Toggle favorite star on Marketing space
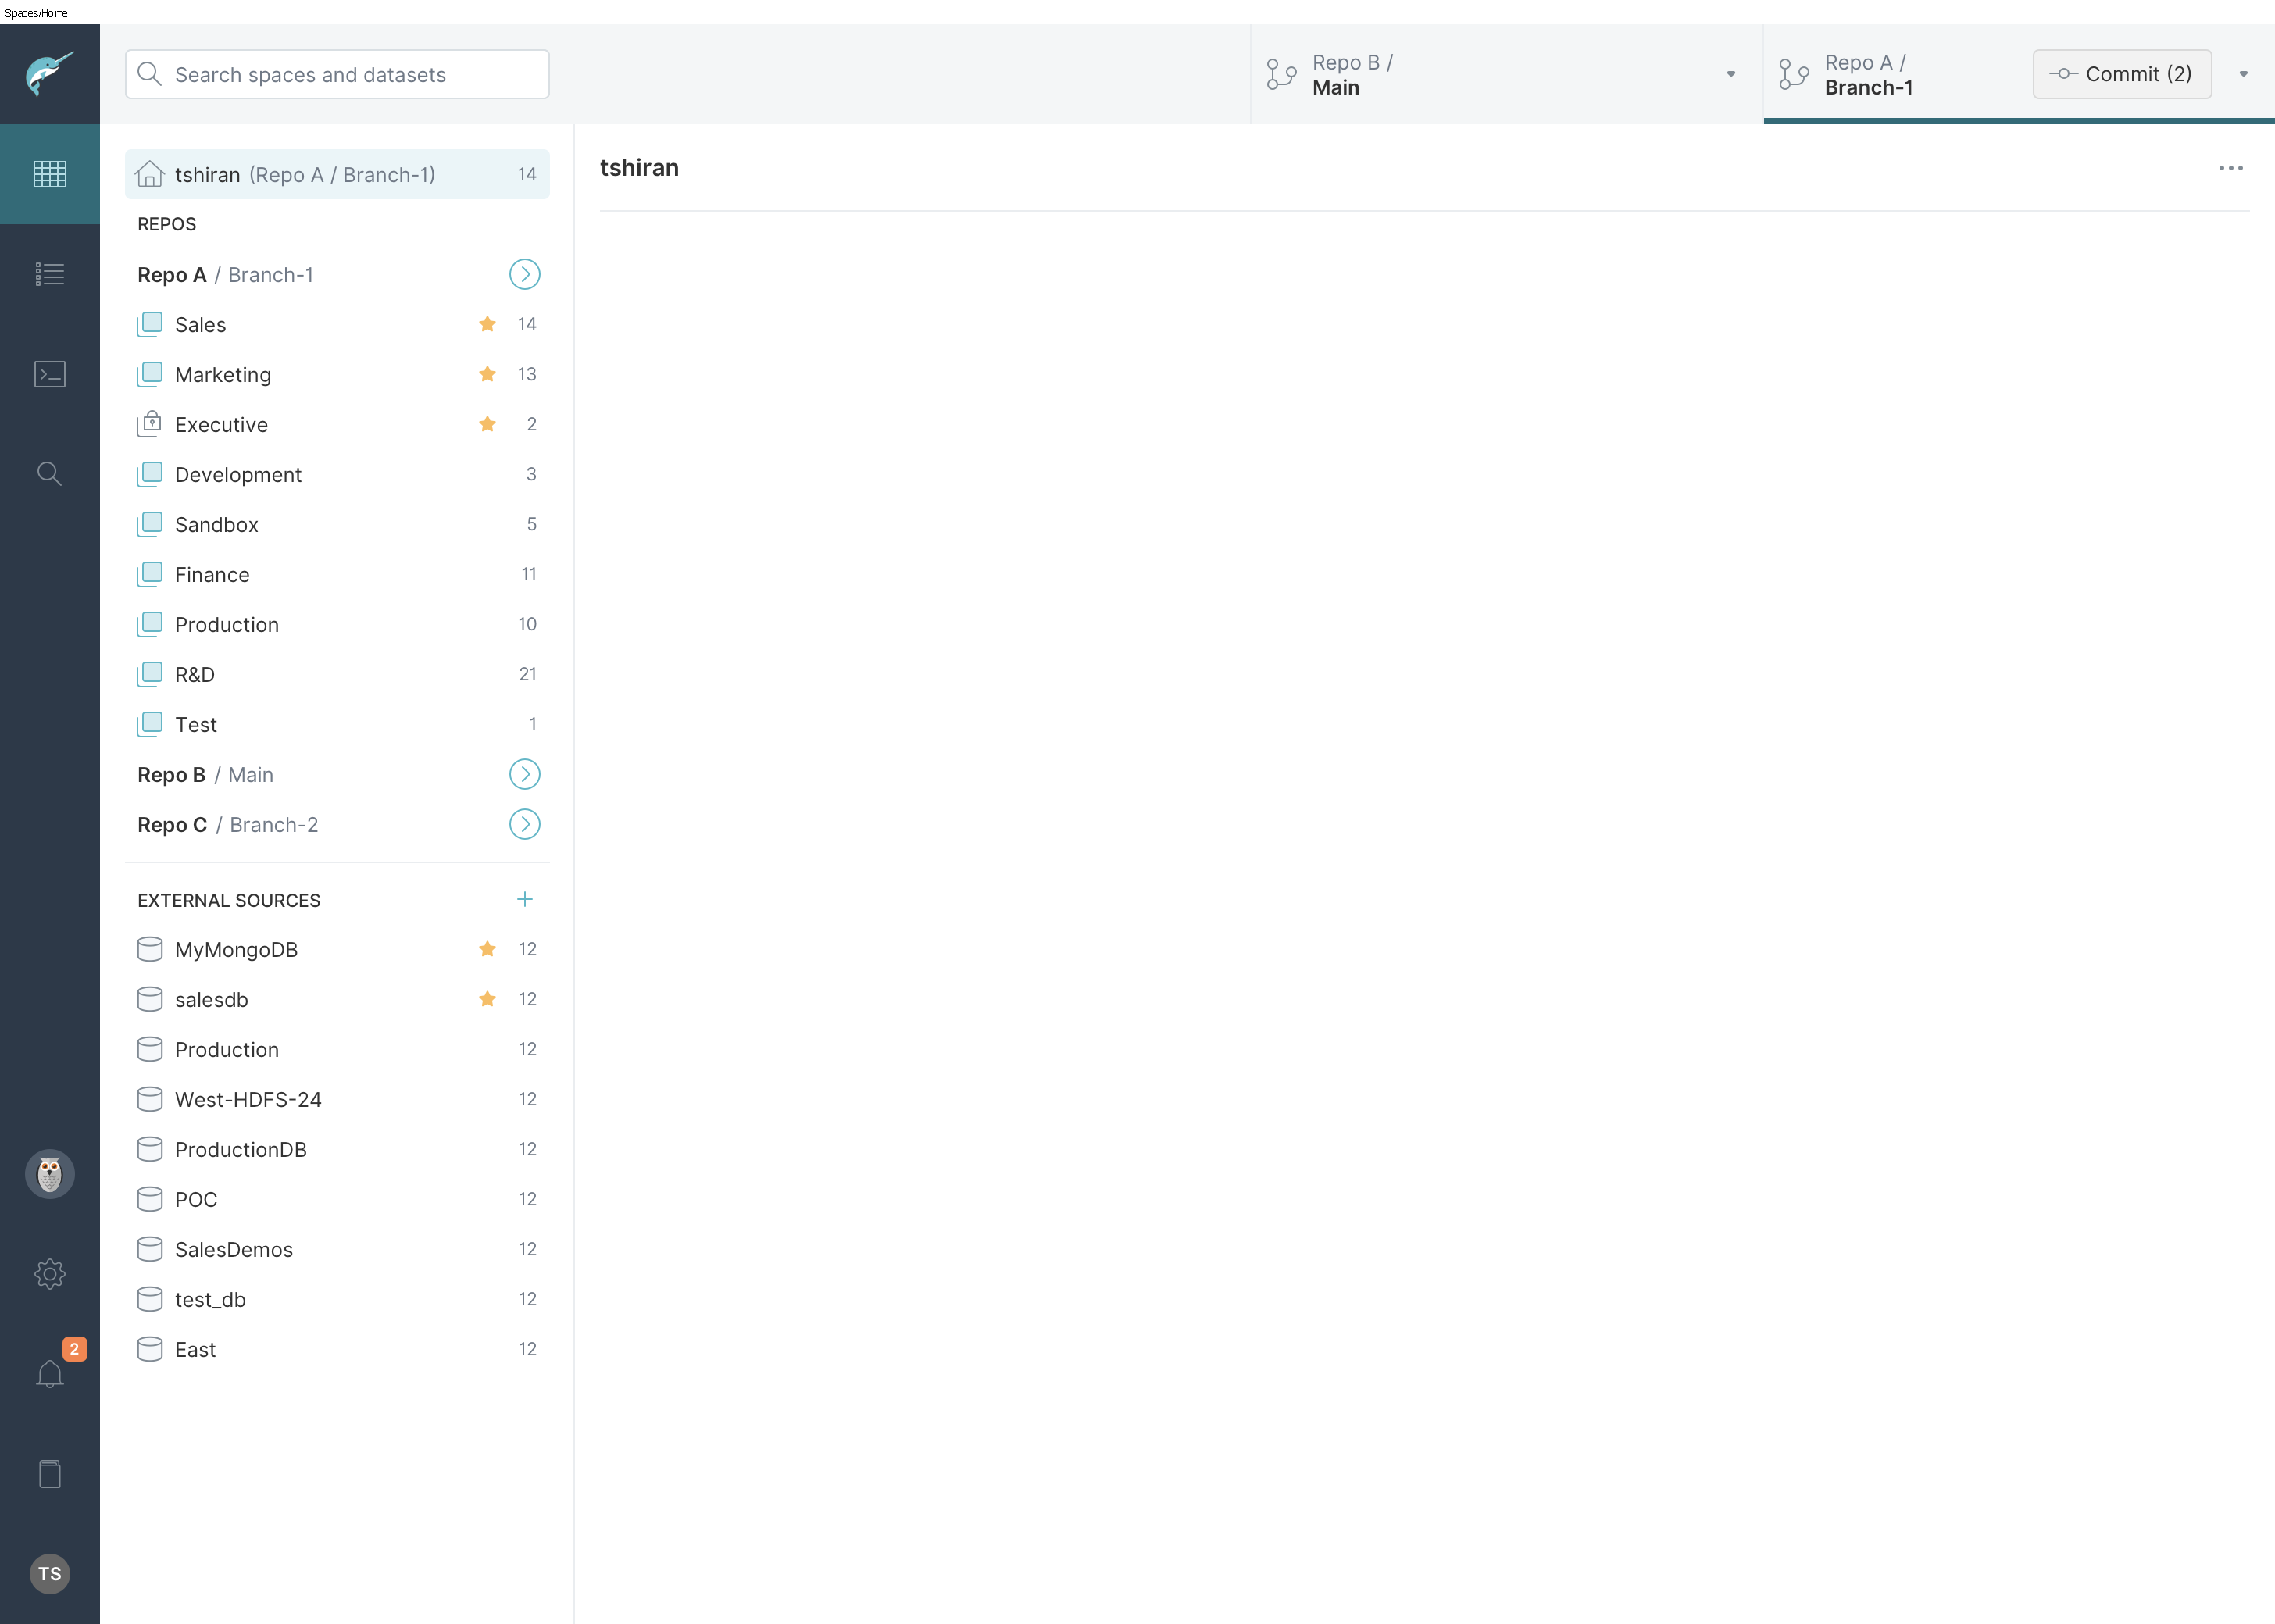Image resolution: width=2275 pixels, height=1624 pixels. [487, 374]
